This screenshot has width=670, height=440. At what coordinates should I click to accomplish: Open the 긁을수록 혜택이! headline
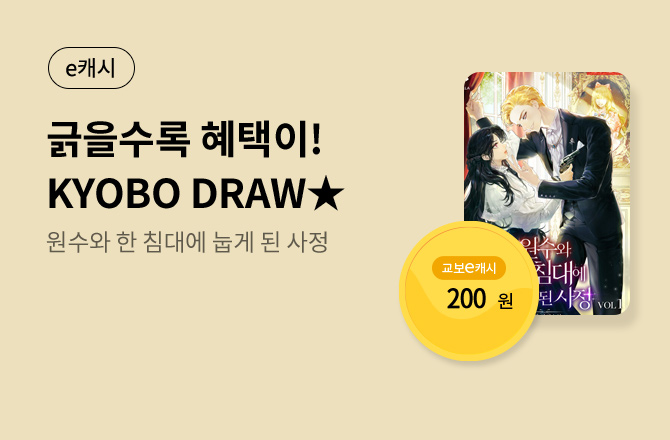point(184,140)
